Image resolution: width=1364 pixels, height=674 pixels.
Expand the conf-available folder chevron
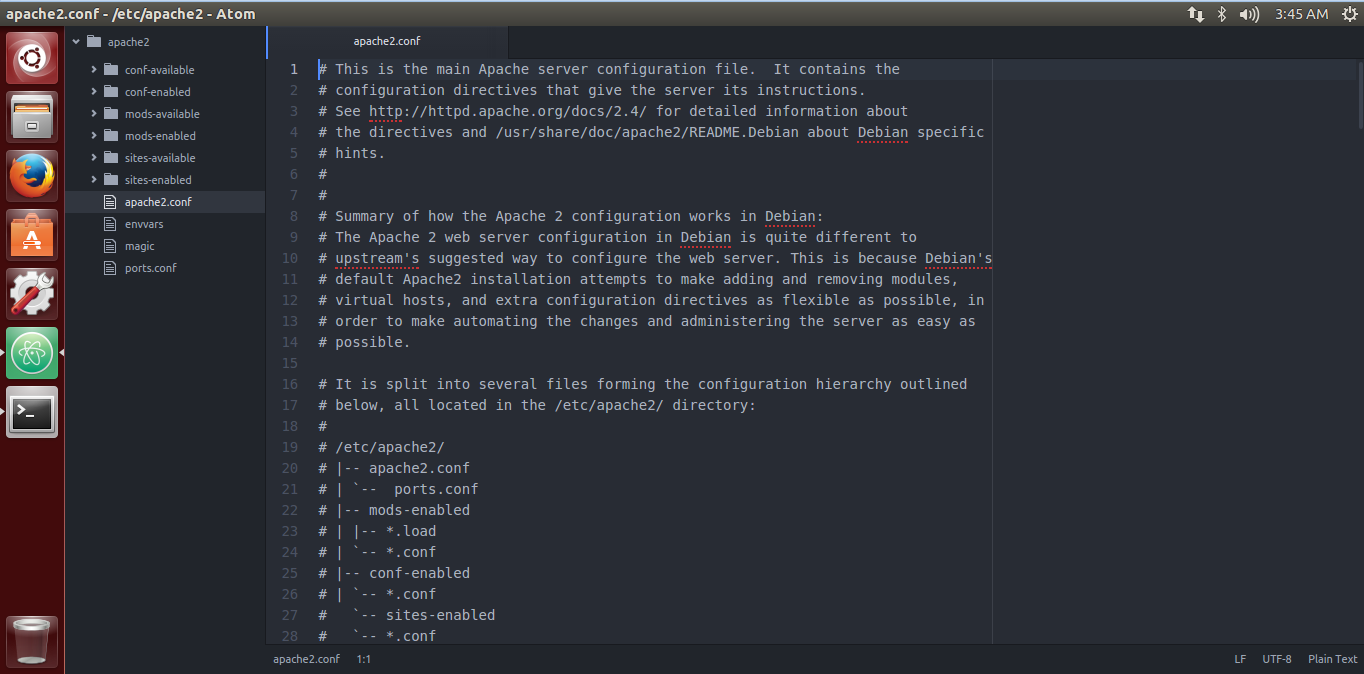(93, 70)
